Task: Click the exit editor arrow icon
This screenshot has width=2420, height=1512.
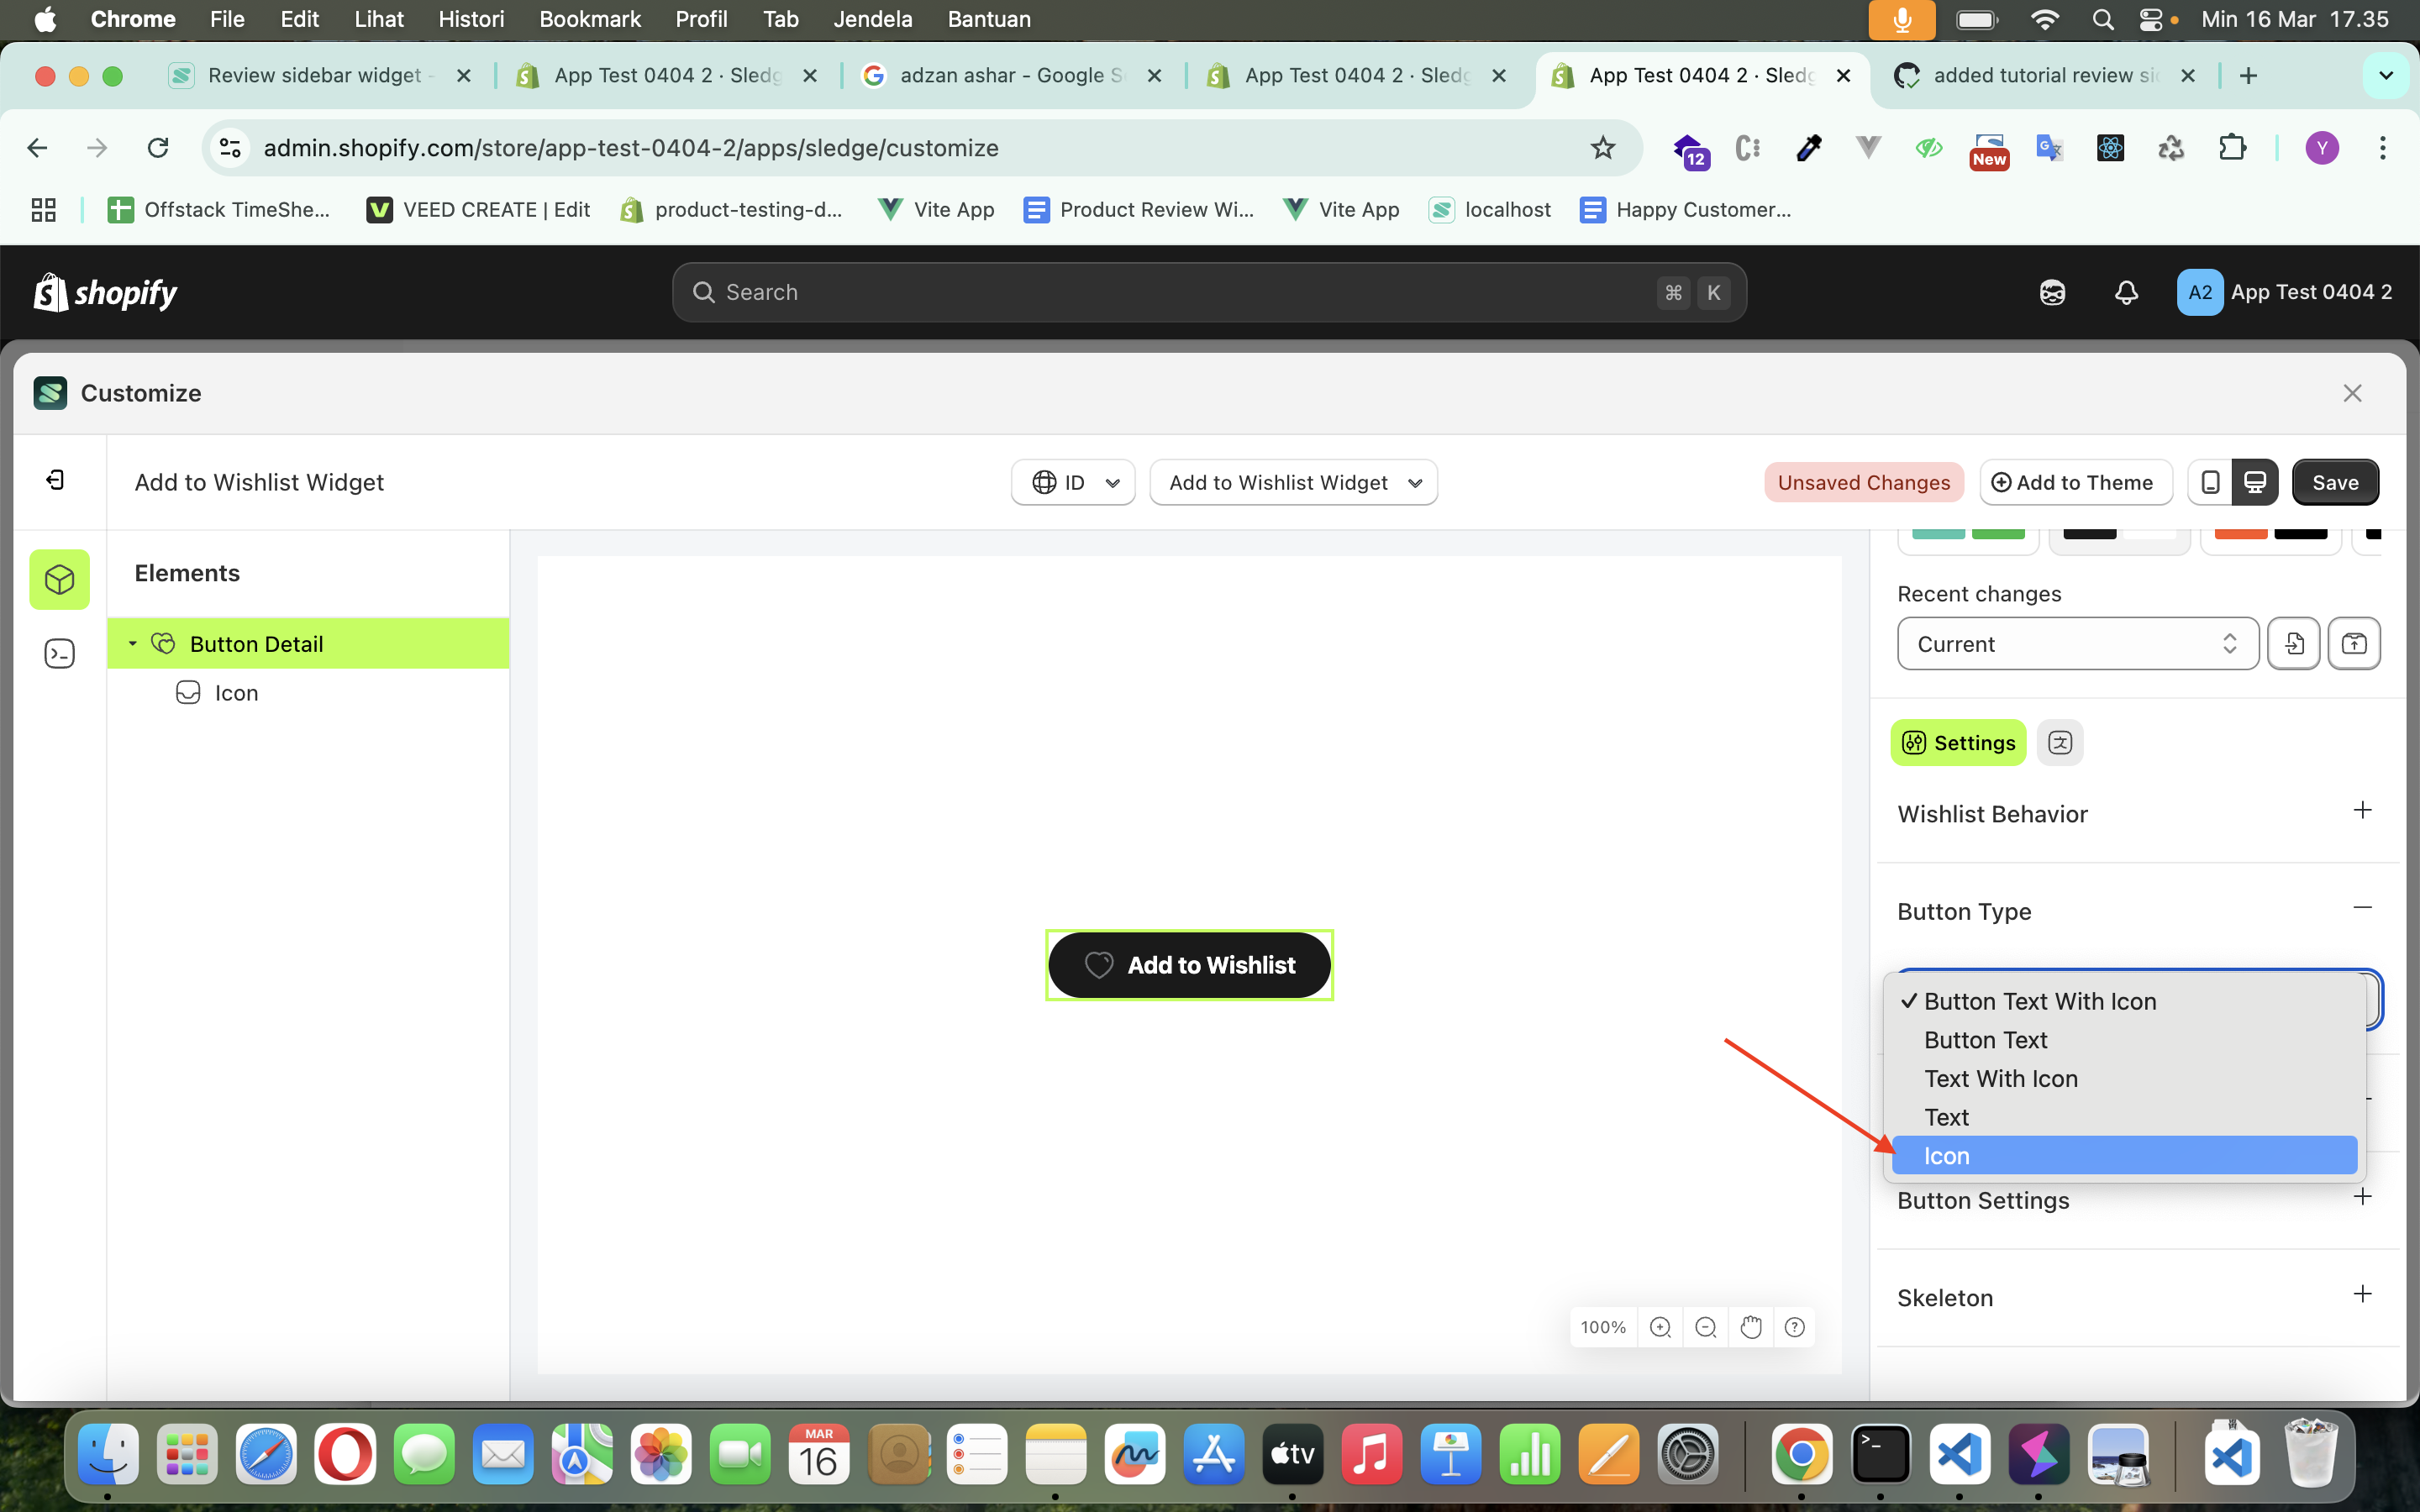Action: (x=56, y=480)
